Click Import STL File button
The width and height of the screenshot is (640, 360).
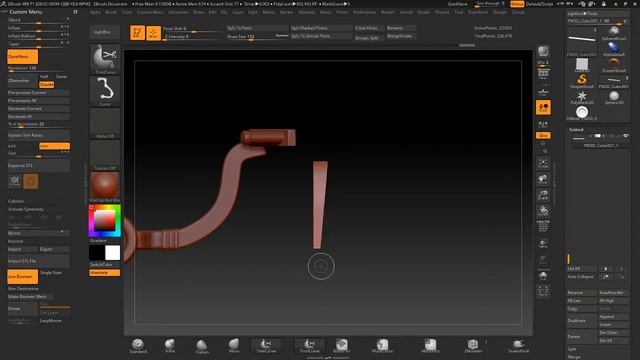38,261
